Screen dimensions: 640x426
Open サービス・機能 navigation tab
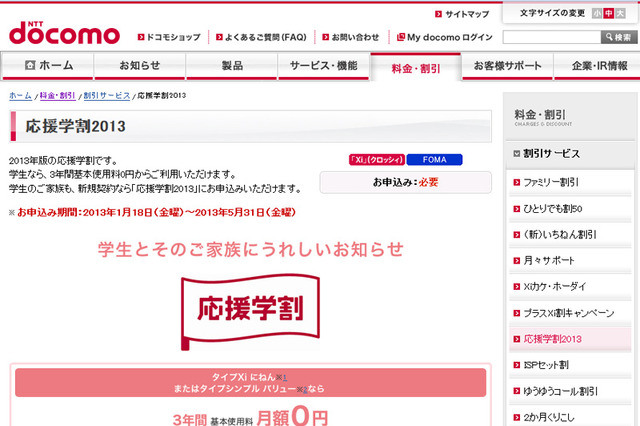tap(324, 65)
